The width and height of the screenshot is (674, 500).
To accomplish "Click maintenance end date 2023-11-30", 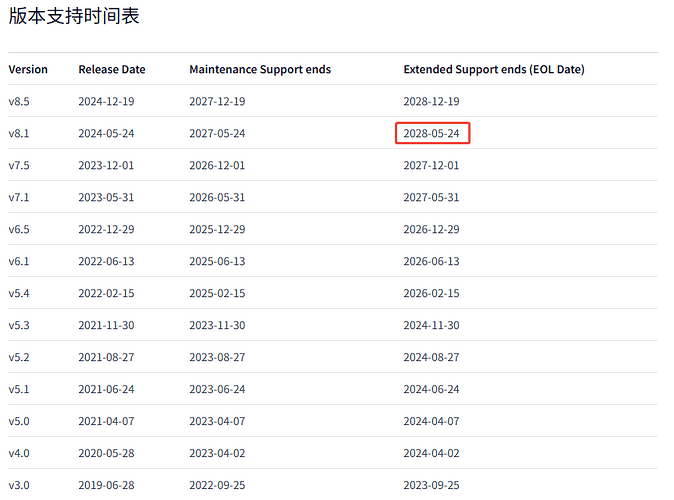I will point(217,325).
